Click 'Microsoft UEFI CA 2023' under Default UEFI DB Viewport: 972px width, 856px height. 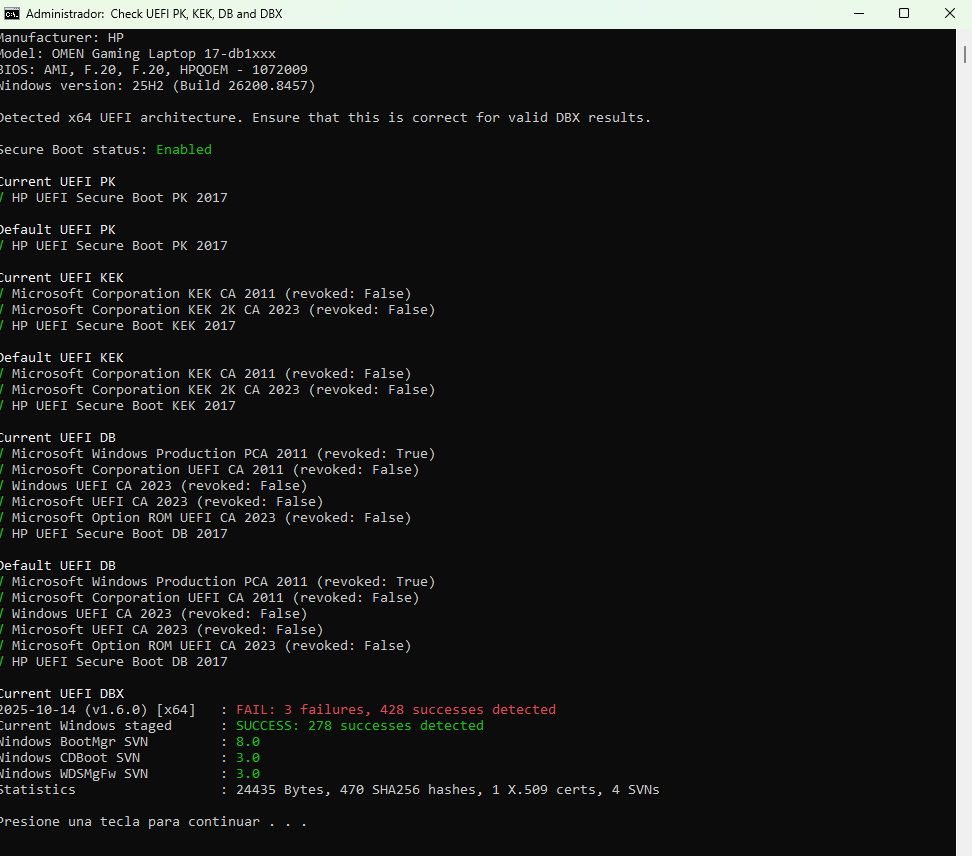click(99, 630)
